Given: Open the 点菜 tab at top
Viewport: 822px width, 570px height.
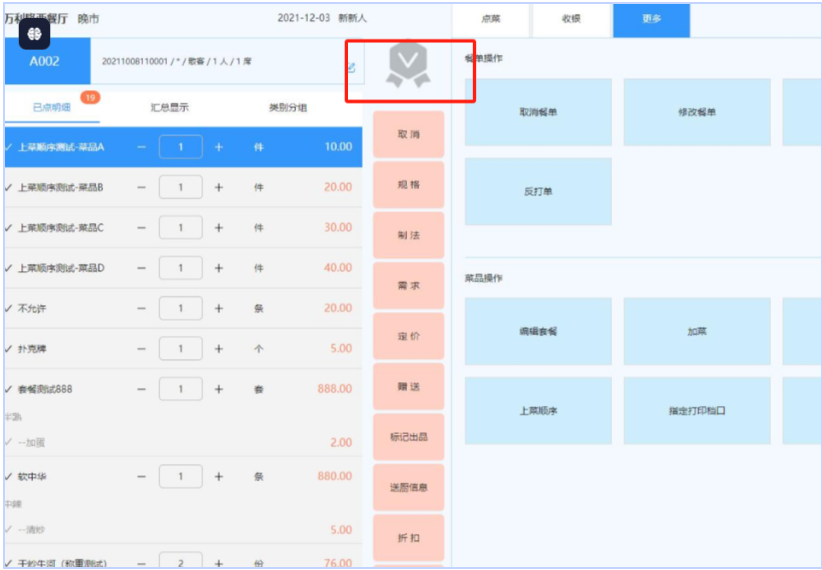Looking at the screenshot, I should click(x=491, y=19).
